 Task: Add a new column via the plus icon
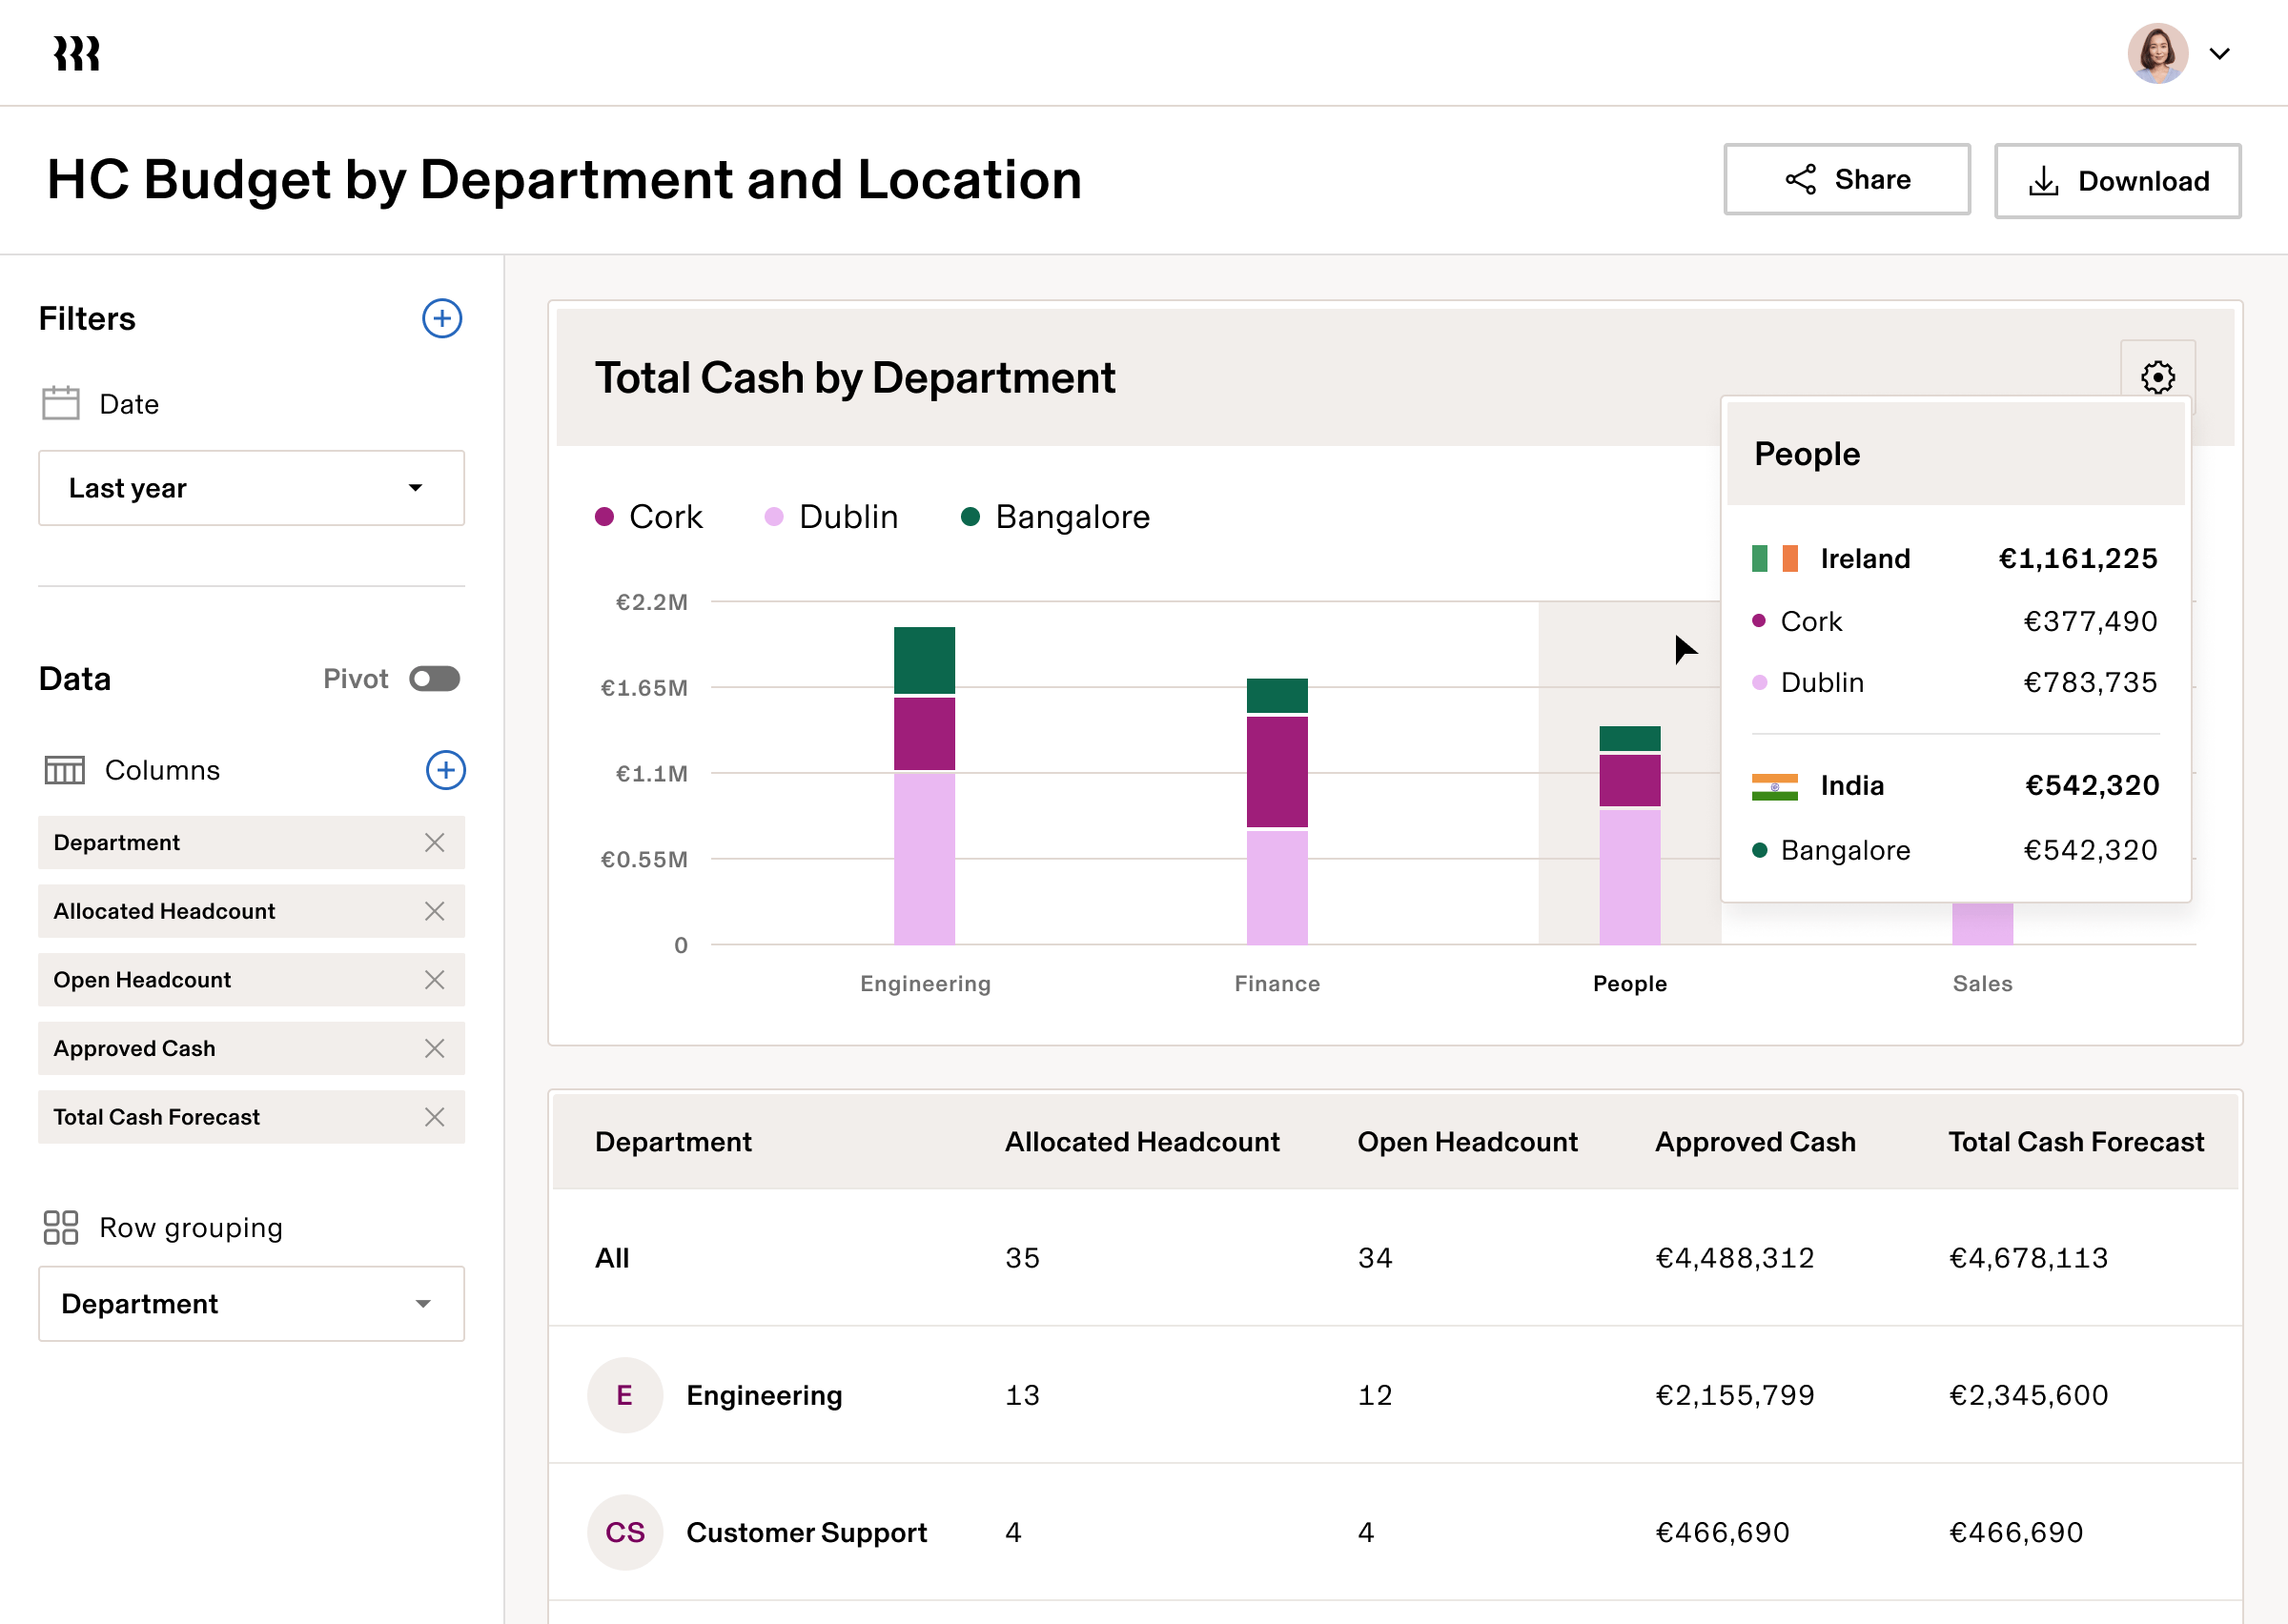446,770
